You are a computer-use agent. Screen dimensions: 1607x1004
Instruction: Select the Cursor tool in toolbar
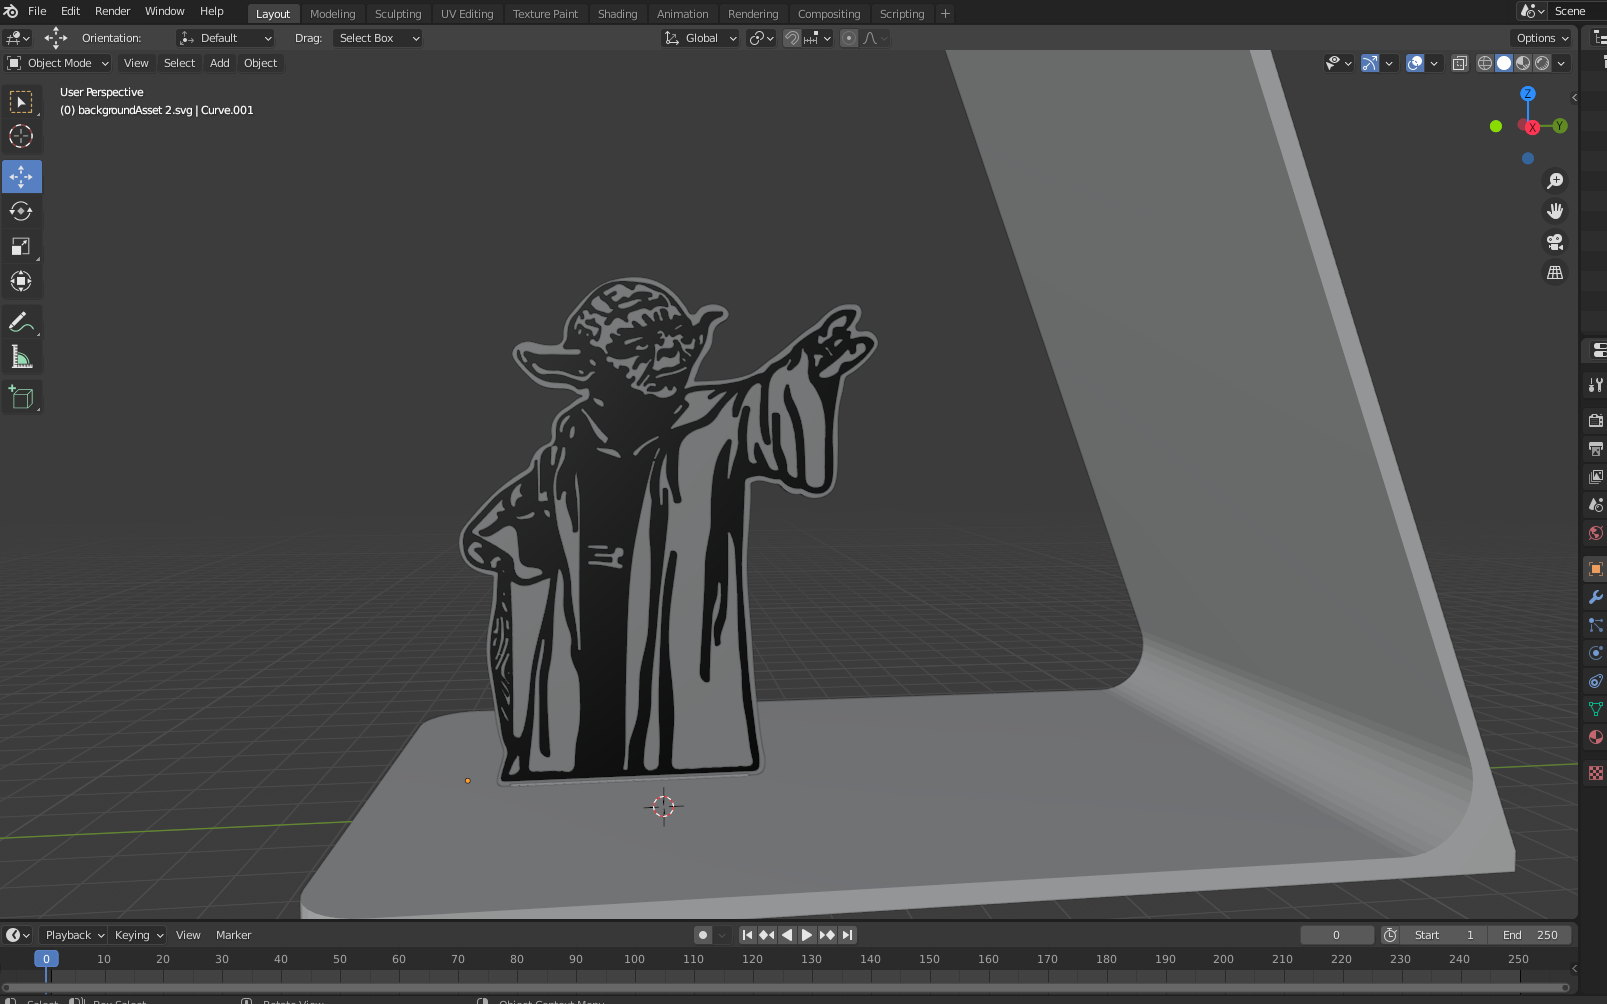21,137
